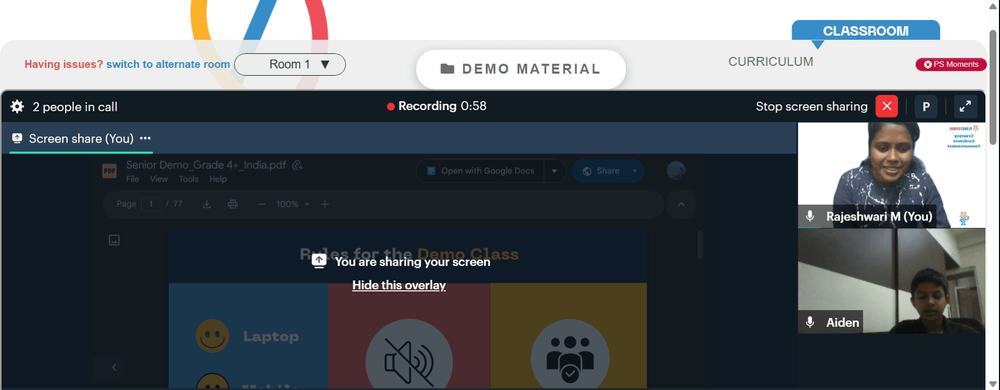Viewport: 1000px width, 390px height.
Task: Click the red PDF file icon
Action: click(x=110, y=171)
